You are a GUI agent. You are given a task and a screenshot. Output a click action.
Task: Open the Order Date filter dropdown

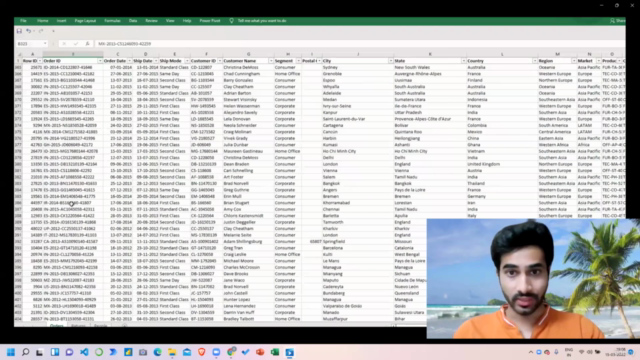click(129, 61)
